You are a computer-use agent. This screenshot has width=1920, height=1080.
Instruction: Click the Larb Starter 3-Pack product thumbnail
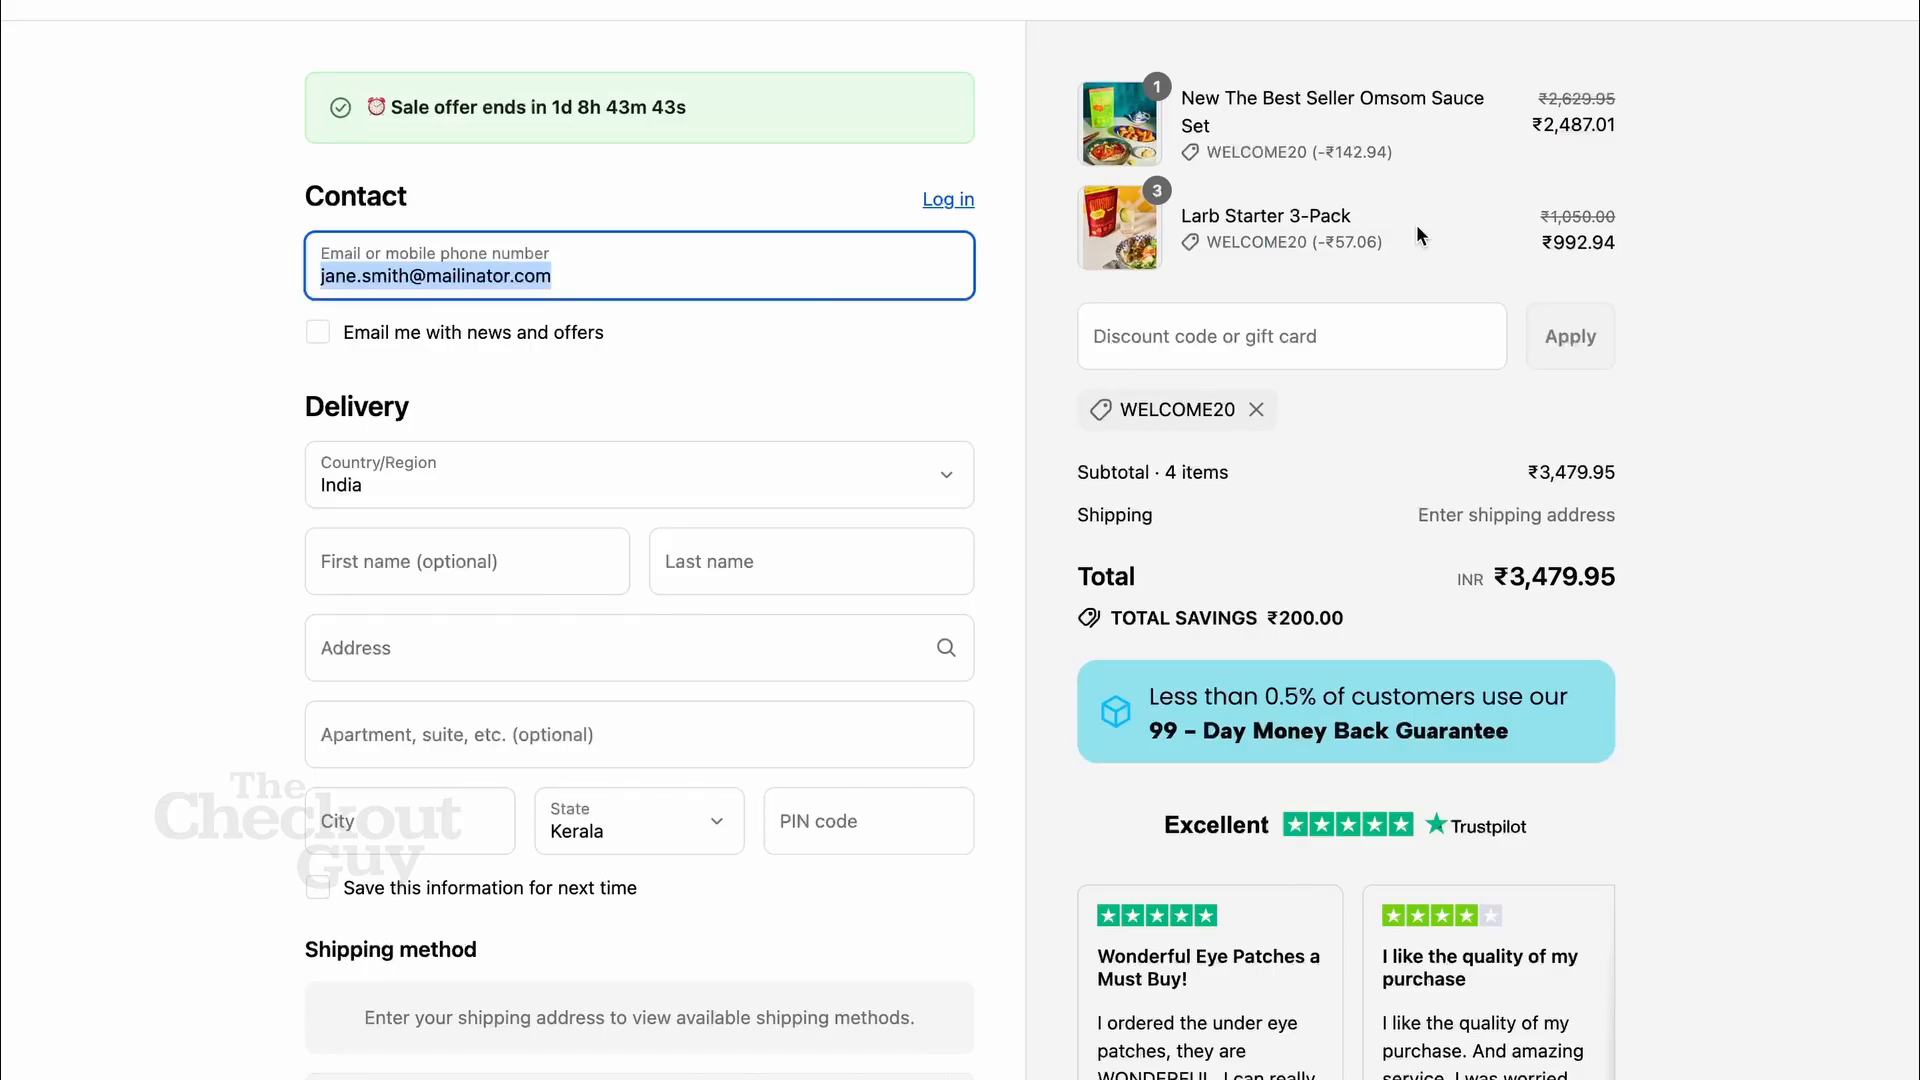(x=1120, y=228)
